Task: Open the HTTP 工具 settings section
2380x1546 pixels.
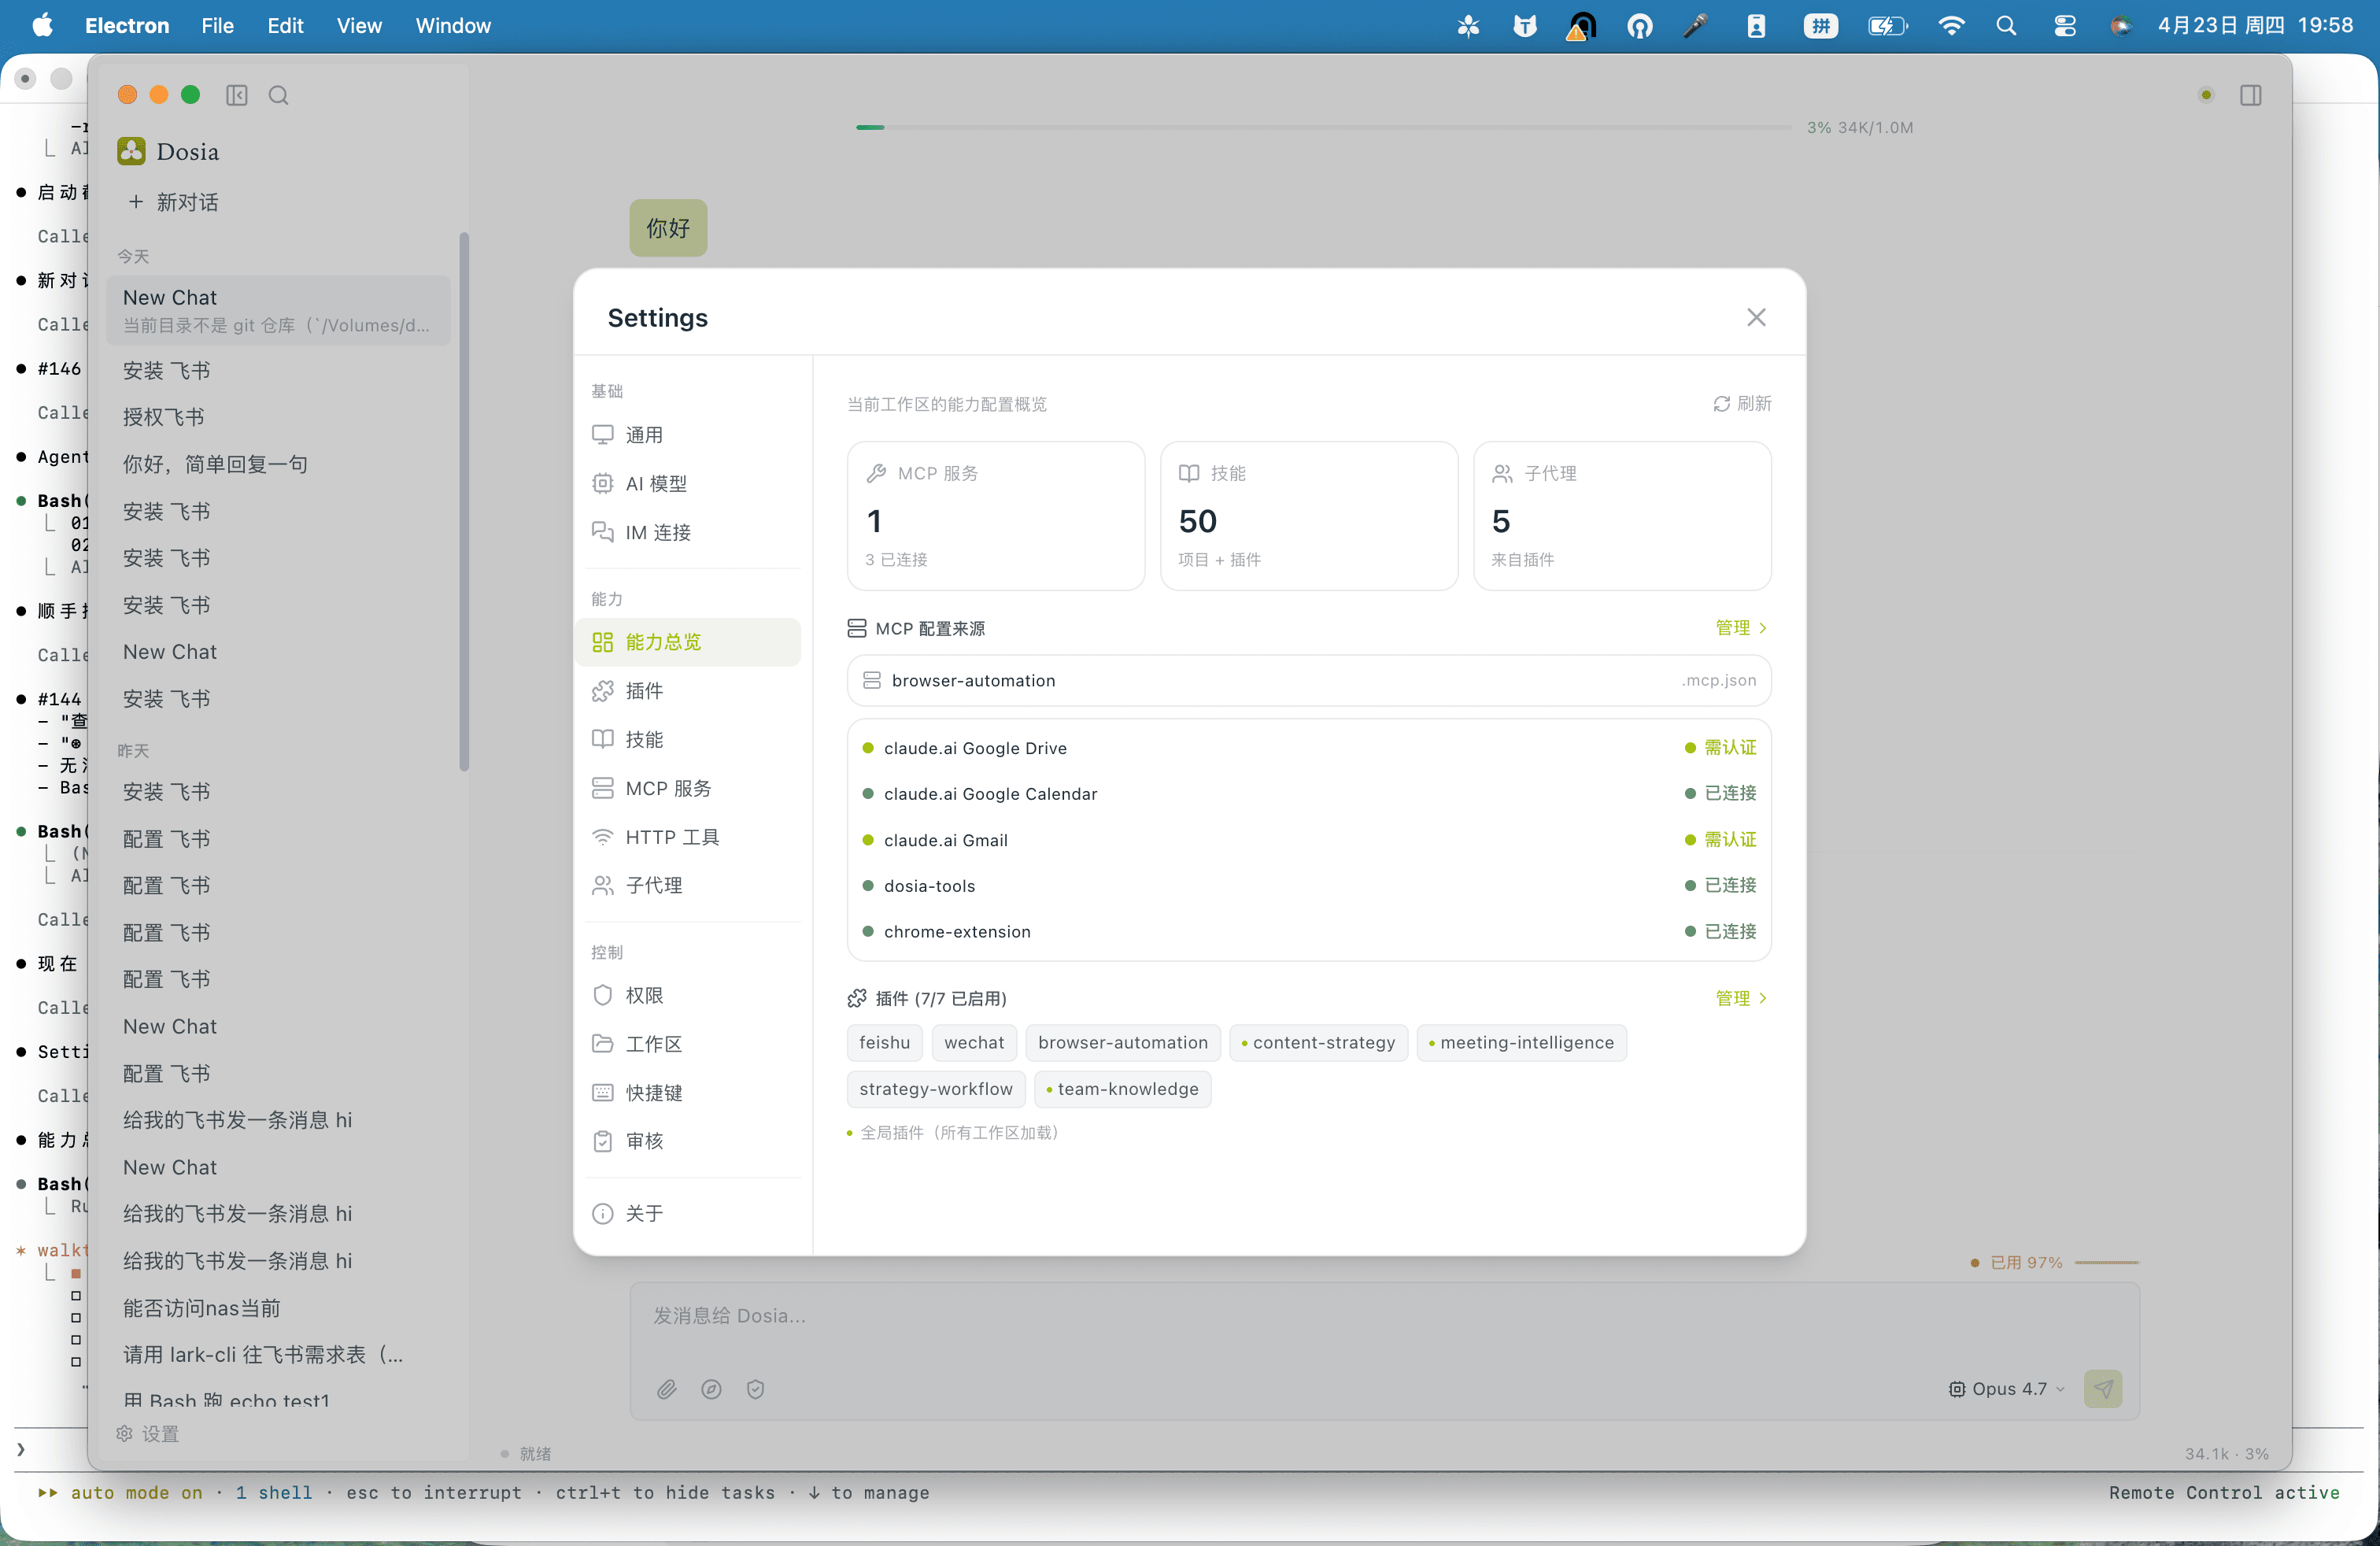Action: pyautogui.click(x=689, y=837)
